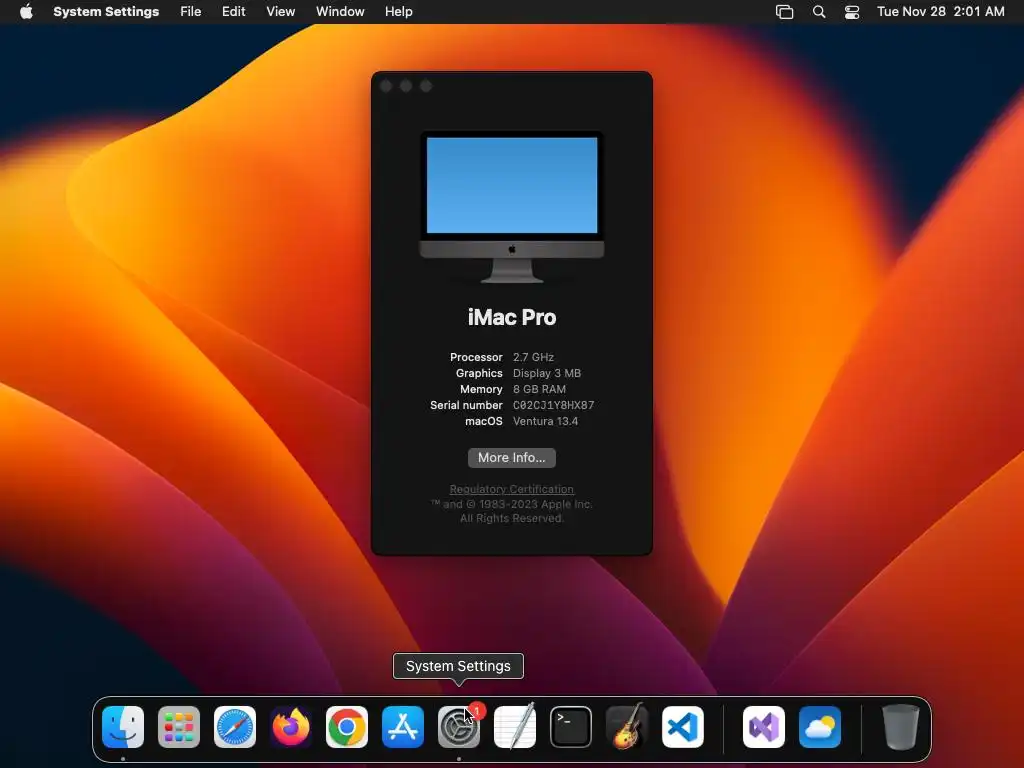Viewport: 1024px width, 768px height.
Task: Open the System Settings app menu
Action: (106, 12)
